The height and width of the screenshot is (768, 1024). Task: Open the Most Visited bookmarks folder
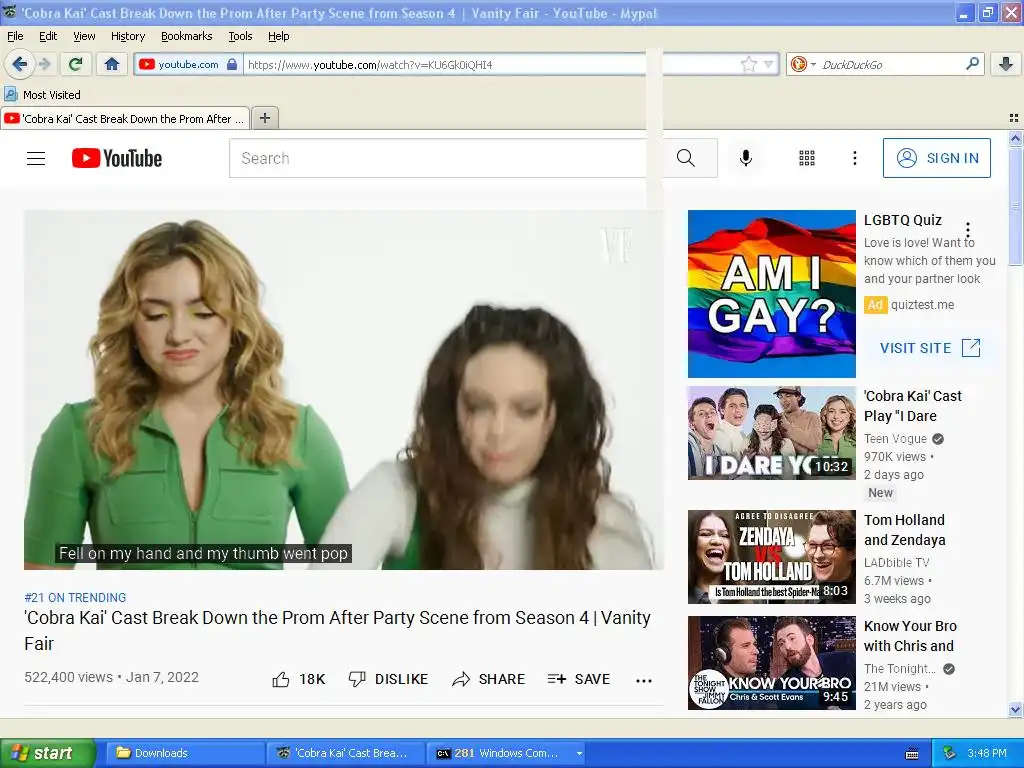coord(42,95)
